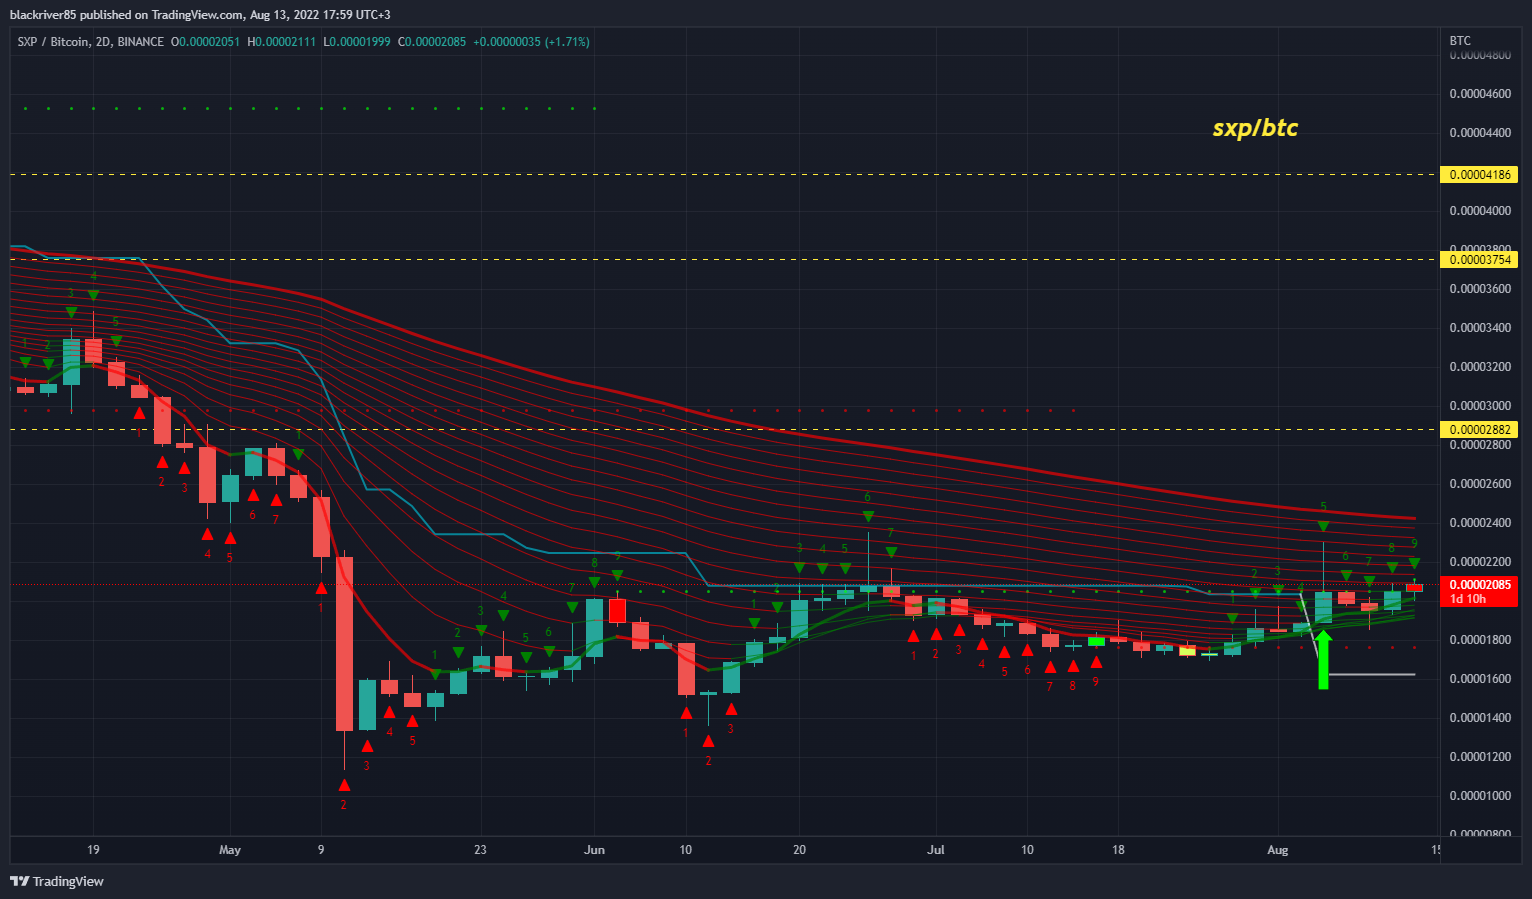Click the 9 date label after May
This screenshot has width=1532, height=899.
(x=321, y=850)
